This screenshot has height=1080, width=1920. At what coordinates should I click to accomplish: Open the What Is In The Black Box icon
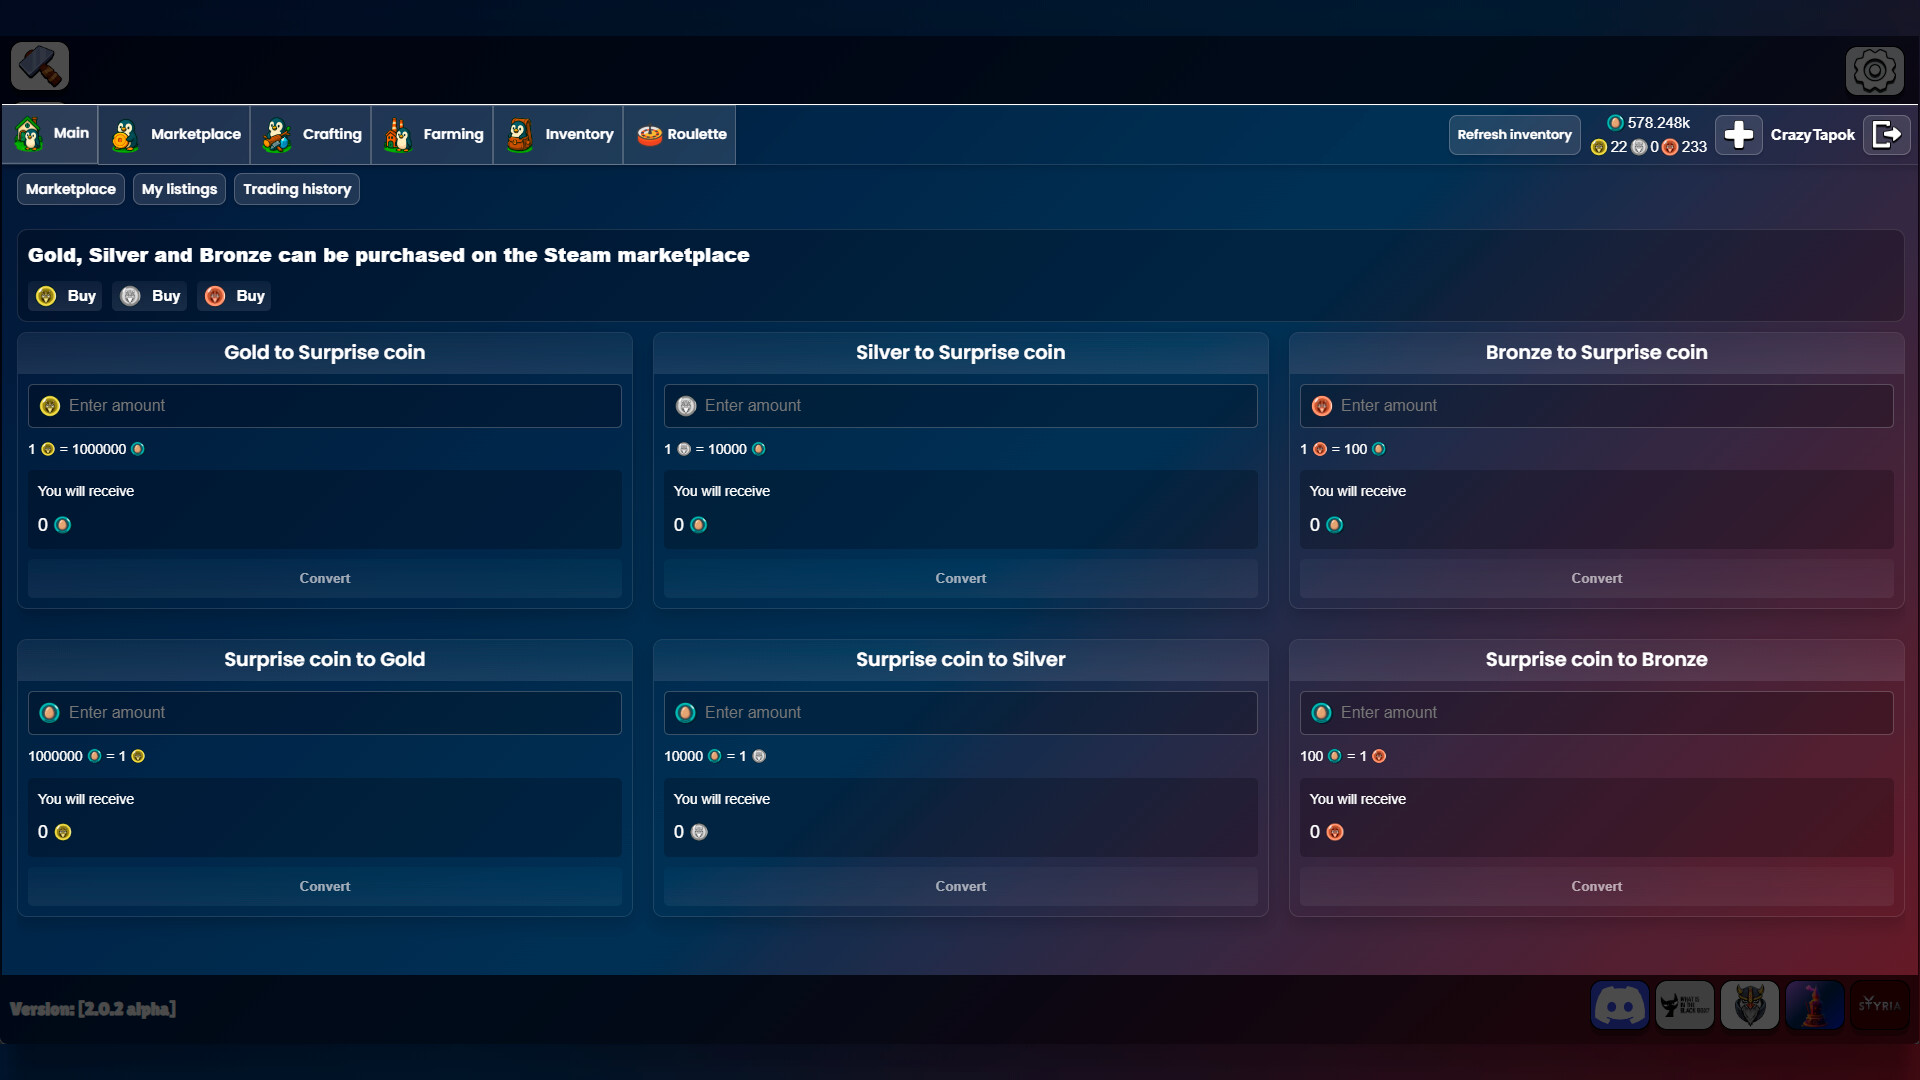click(1685, 1006)
